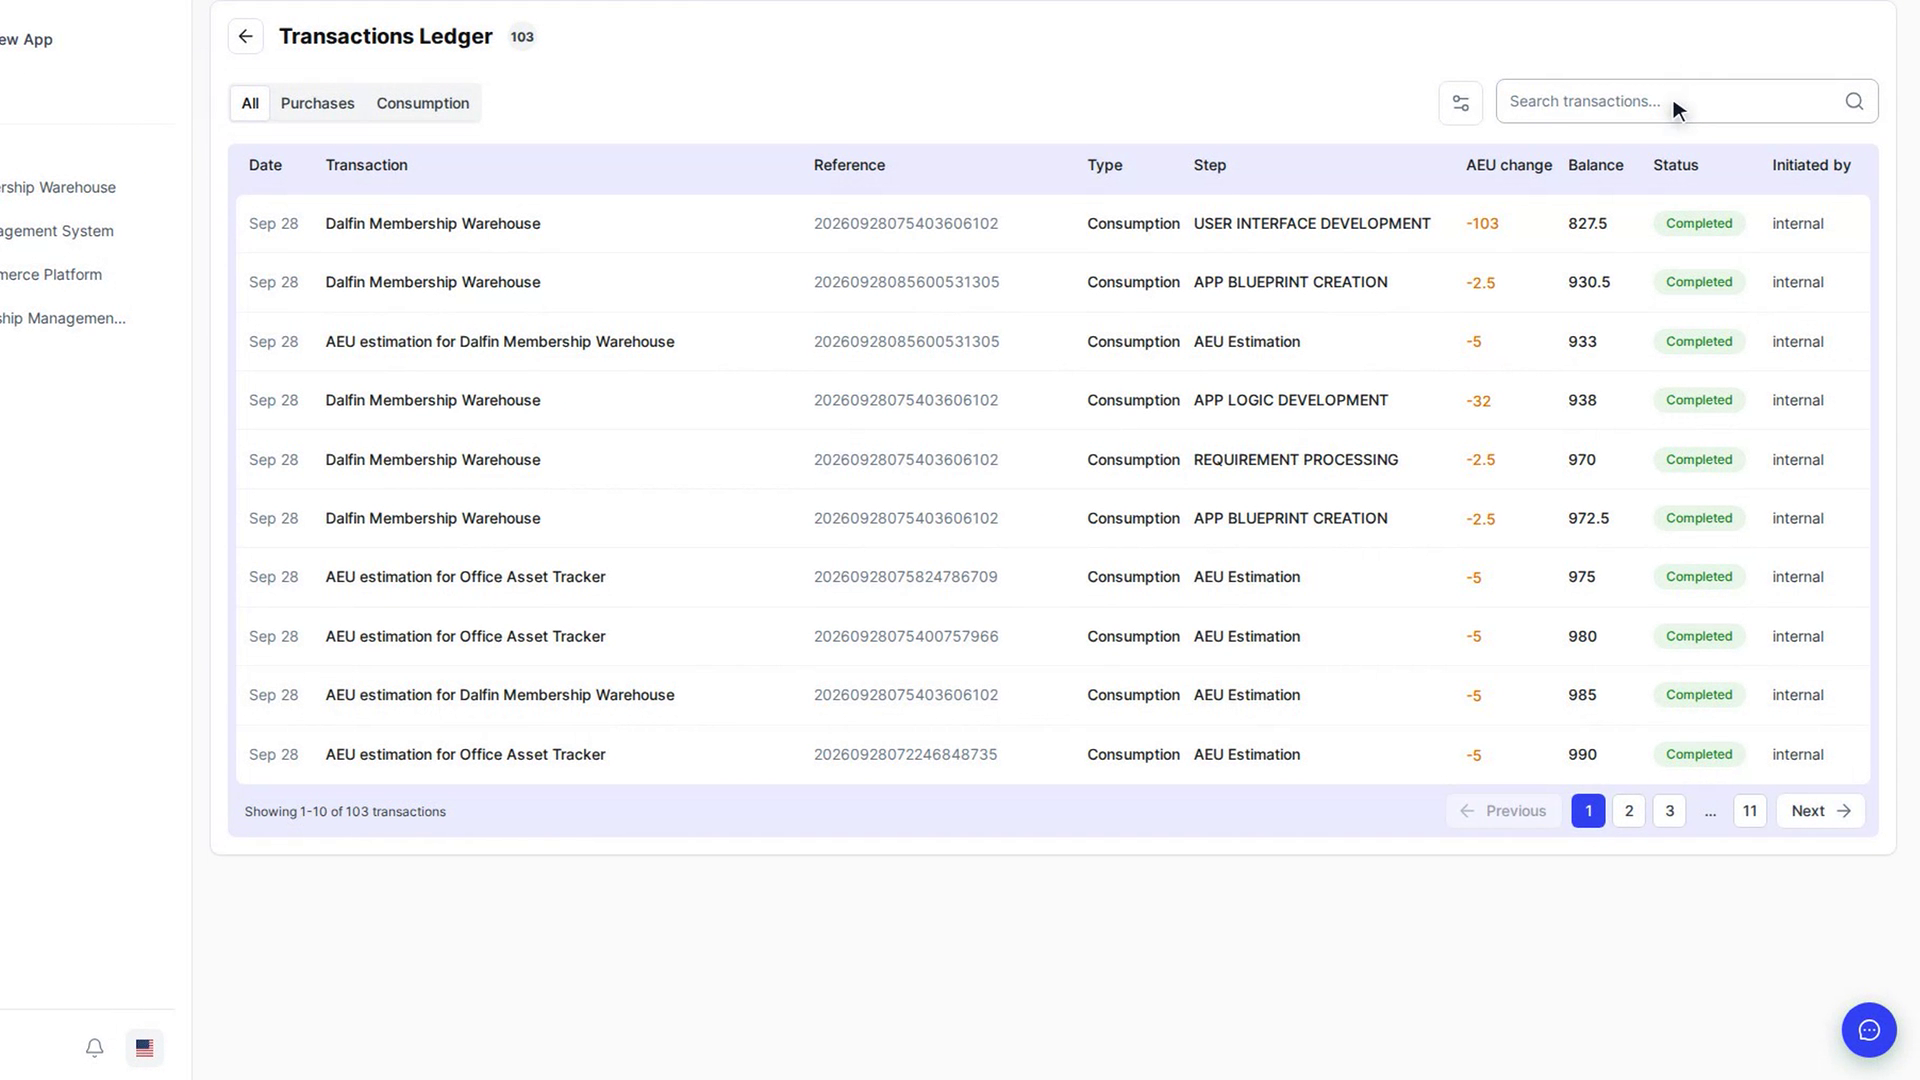The height and width of the screenshot is (1080, 1920).
Task: Click Showing 1-10 of 103 transactions text
Action: point(345,811)
